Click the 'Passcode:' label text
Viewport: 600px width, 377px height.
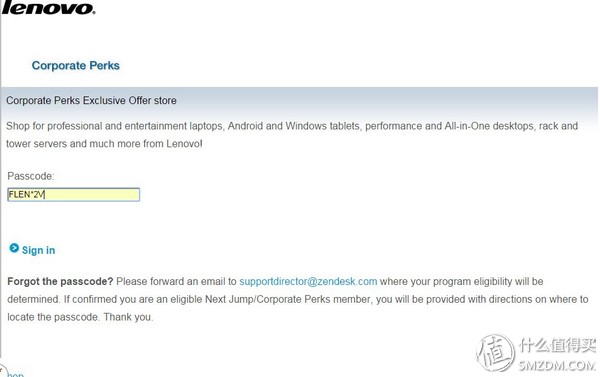click(x=31, y=176)
